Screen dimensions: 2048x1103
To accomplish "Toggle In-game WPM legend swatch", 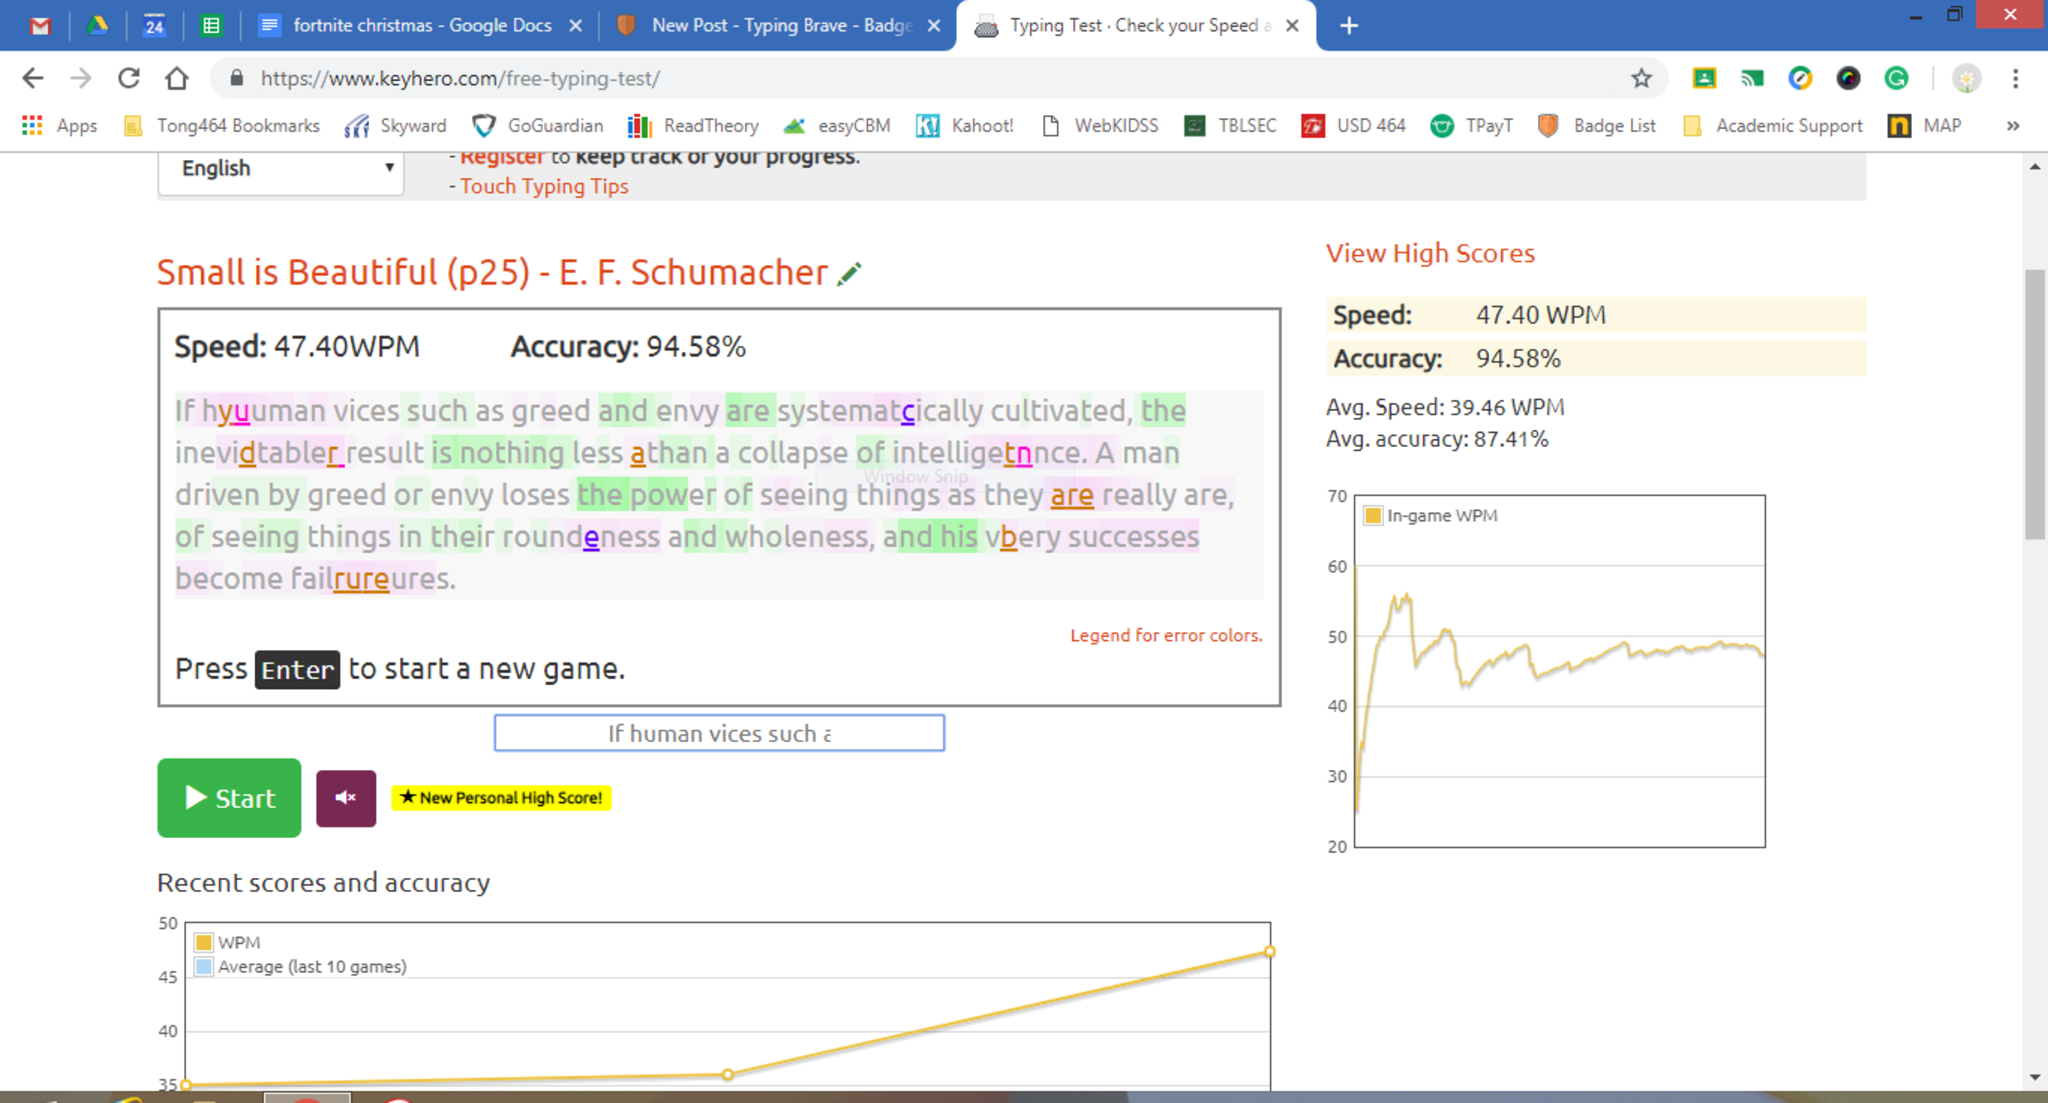I will 1373,516.
